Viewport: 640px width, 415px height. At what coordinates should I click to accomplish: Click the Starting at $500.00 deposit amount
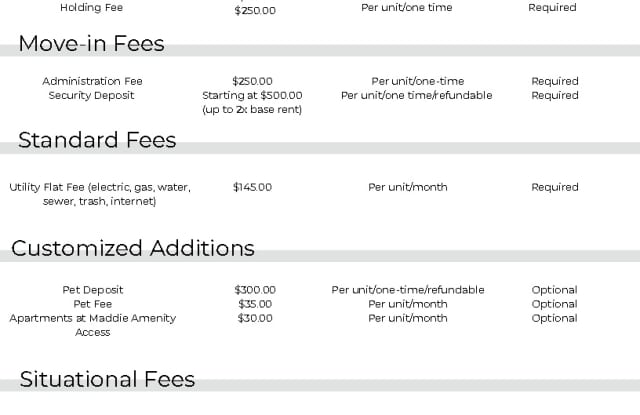point(252,95)
